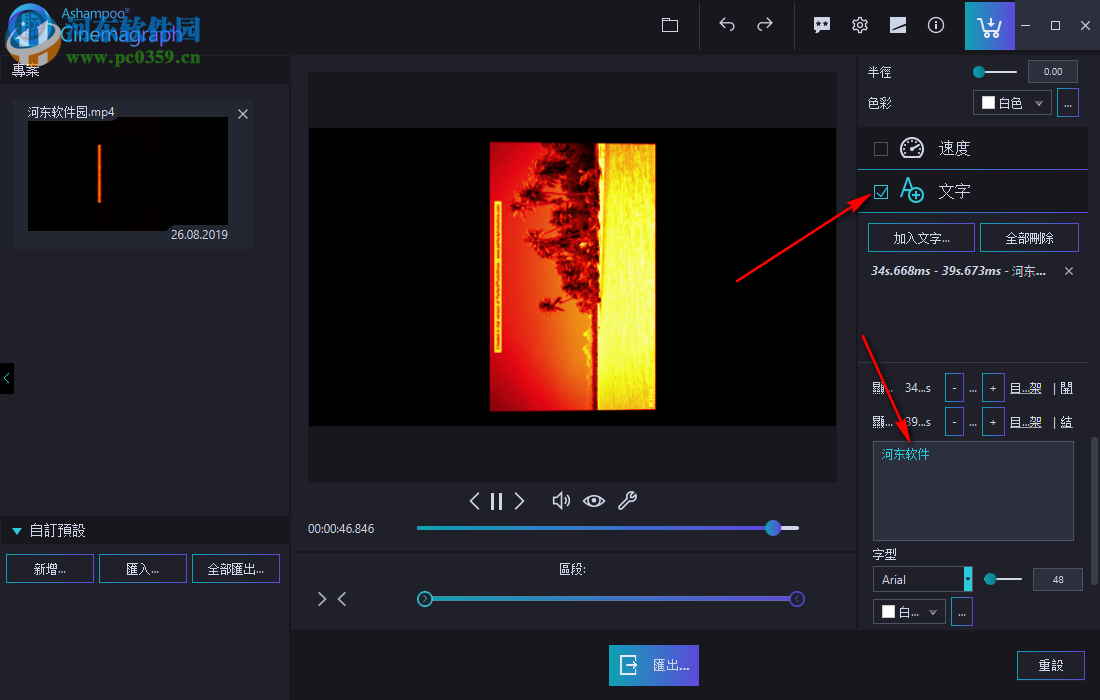Click the 匯出 export button

[x=653, y=665]
